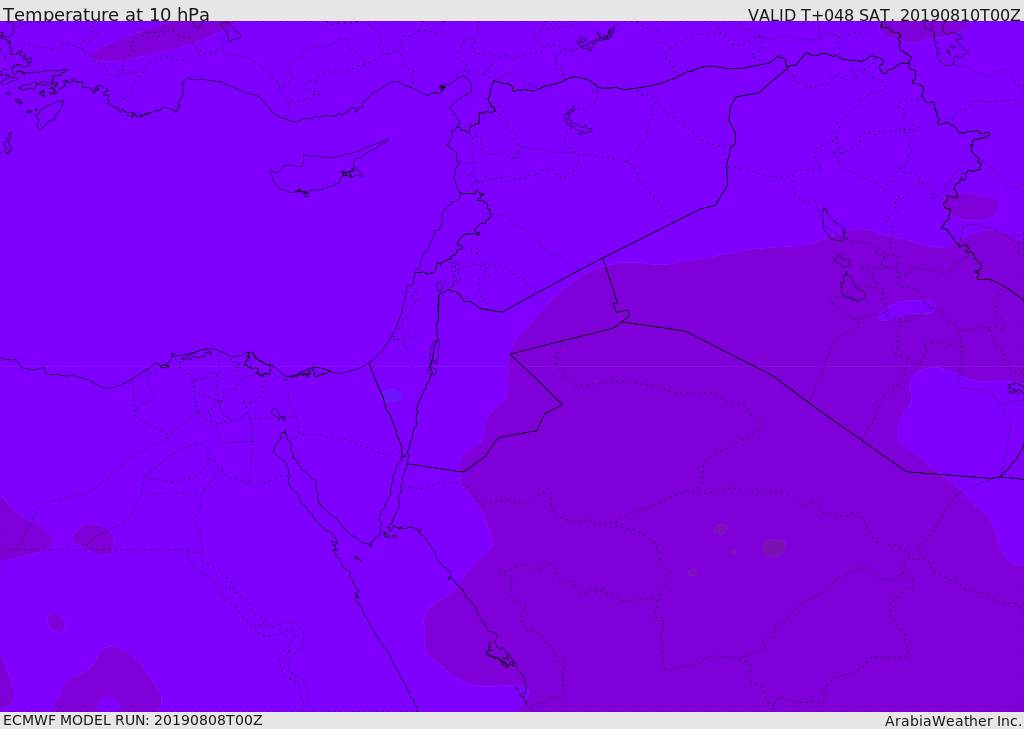Click the 'ECMWF MODEL RUN: 20190808T00Z' caption
Image resolution: width=1024 pixels, height=729 pixels.
coord(133,720)
